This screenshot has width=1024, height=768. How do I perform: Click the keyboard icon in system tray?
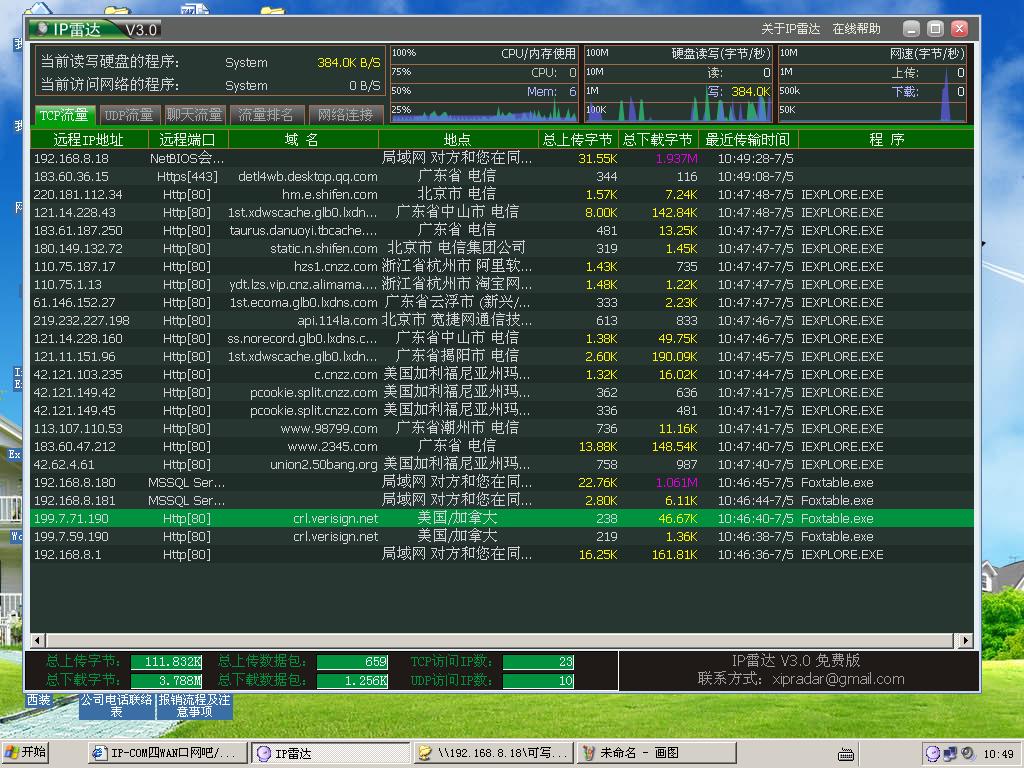pos(846,754)
